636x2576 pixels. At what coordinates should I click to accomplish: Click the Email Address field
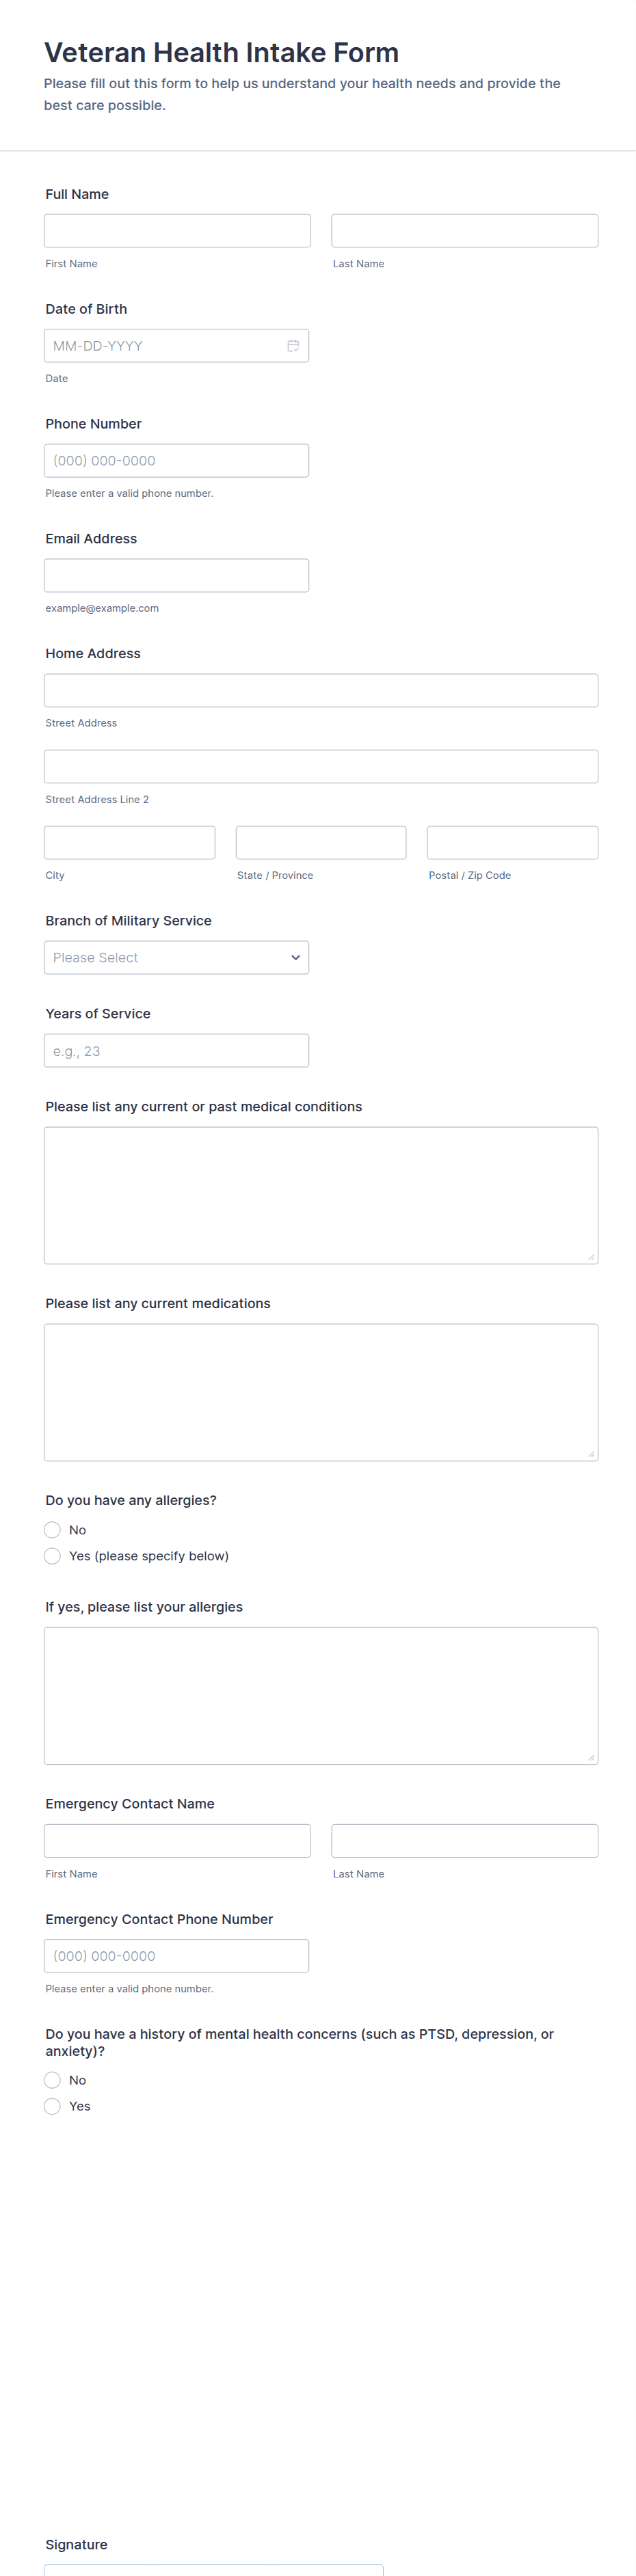tap(176, 576)
